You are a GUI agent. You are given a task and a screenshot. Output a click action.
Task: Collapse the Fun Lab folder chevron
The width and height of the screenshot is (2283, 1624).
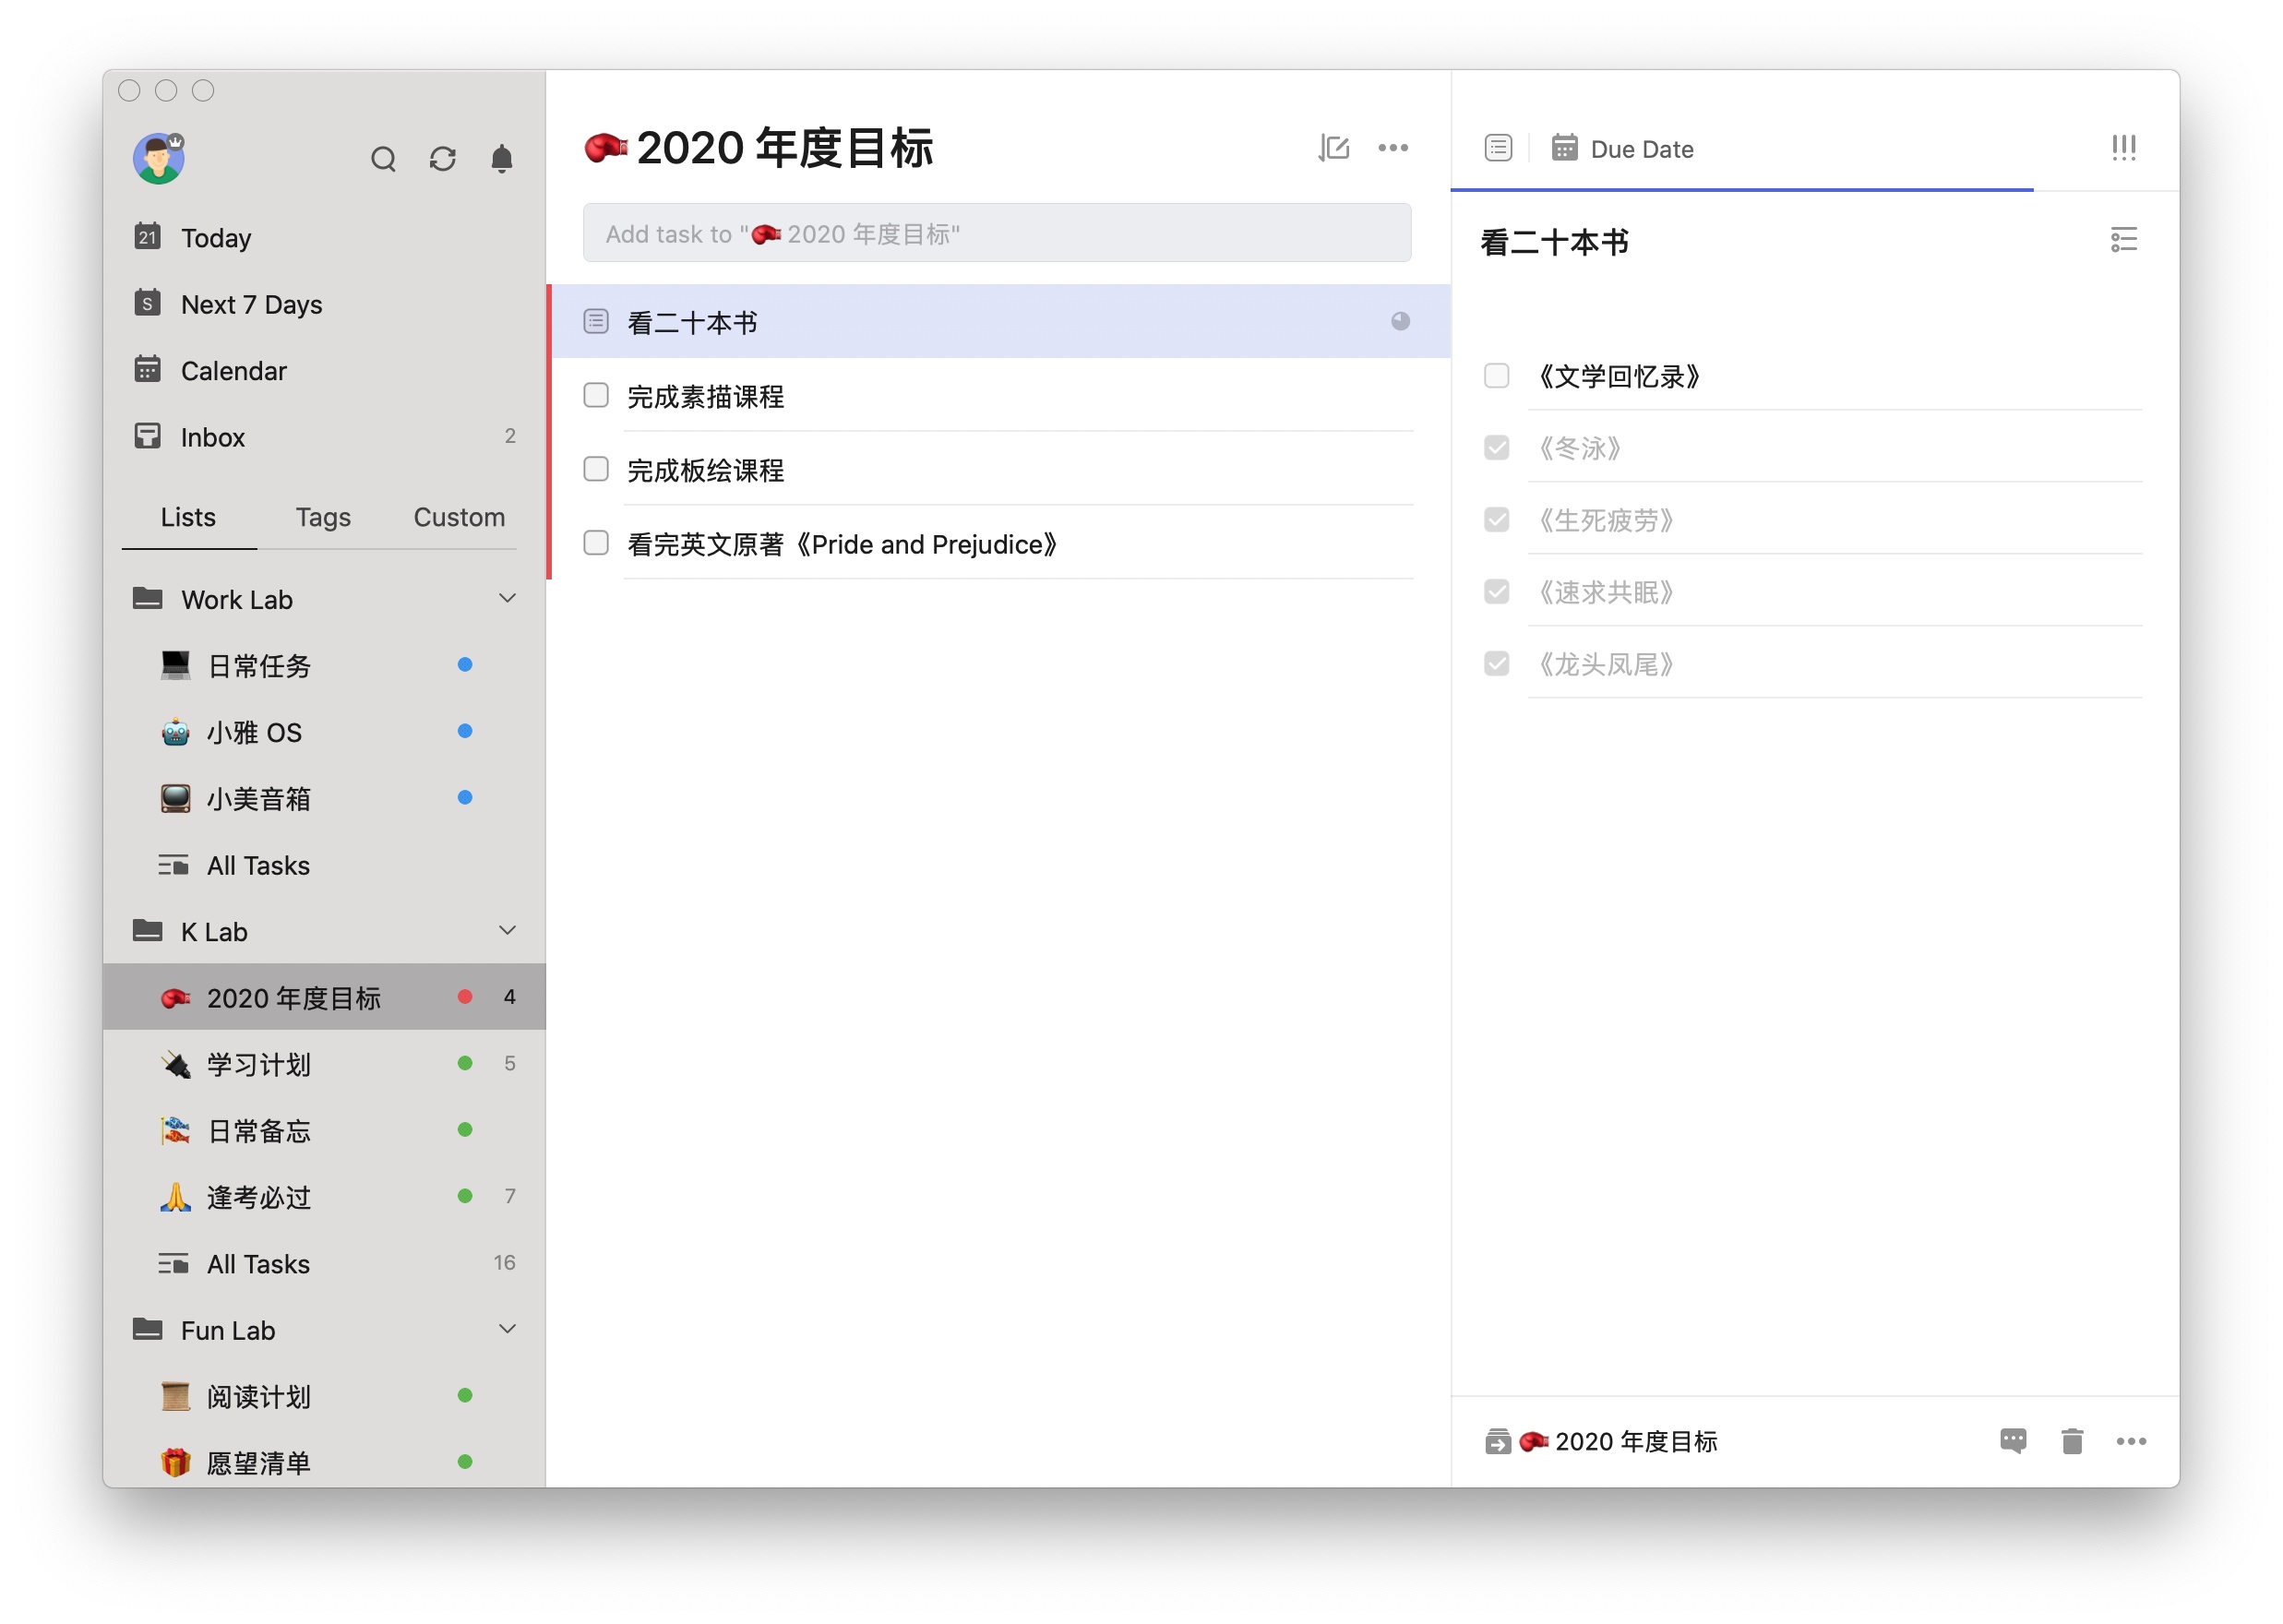507,1329
